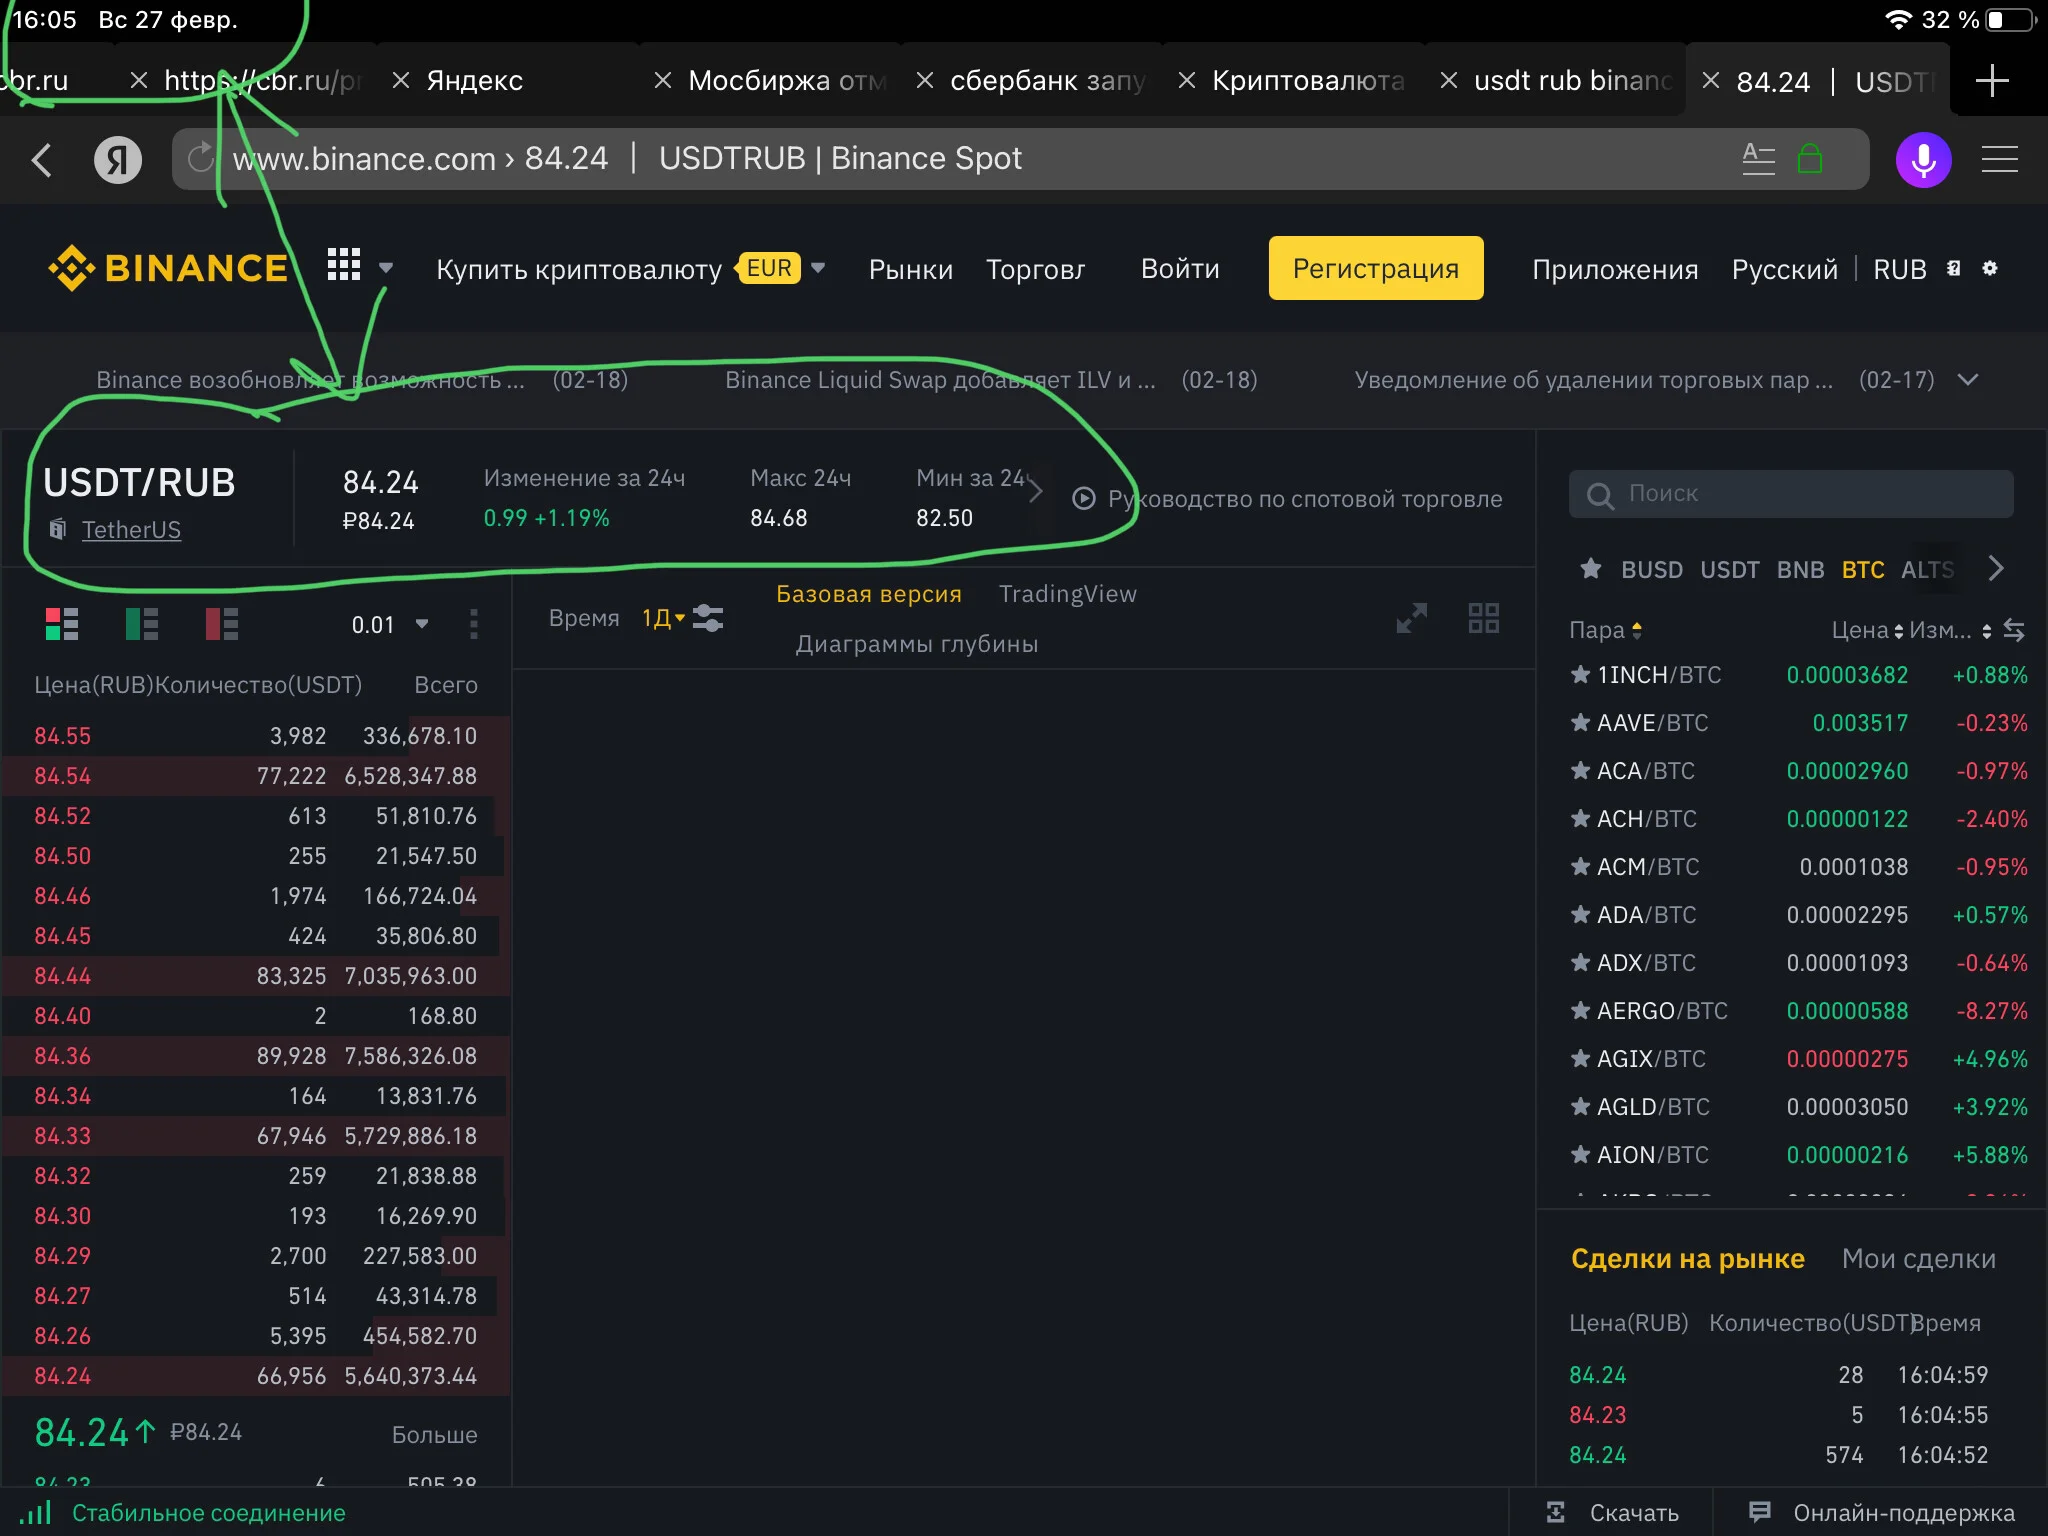
Task: Reload the page with the refresh icon
Action: pyautogui.click(x=201, y=158)
